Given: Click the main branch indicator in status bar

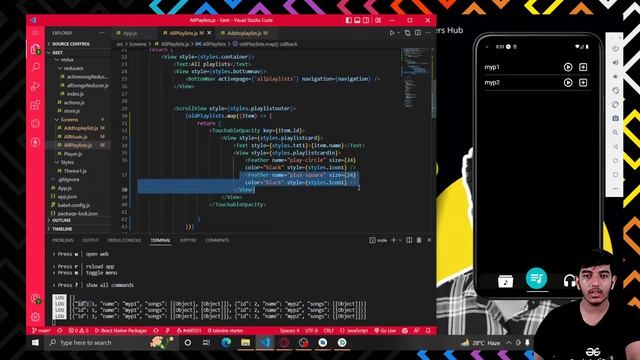Looking at the screenshot, I should coord(42,331).
